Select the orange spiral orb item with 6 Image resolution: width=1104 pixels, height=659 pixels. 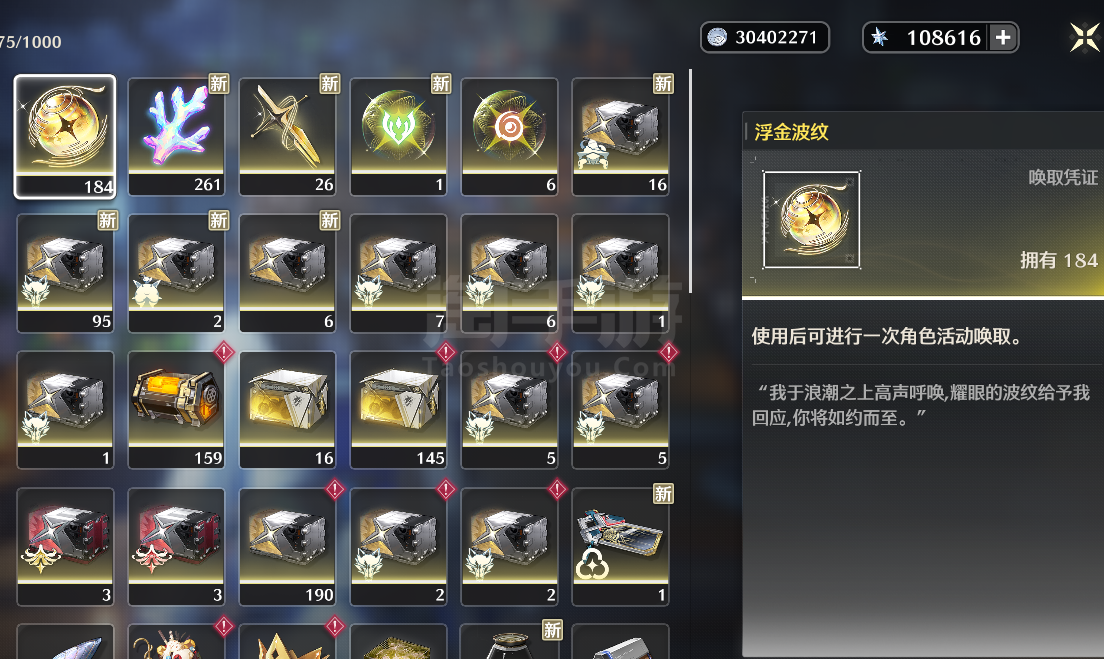coord(509,137)
